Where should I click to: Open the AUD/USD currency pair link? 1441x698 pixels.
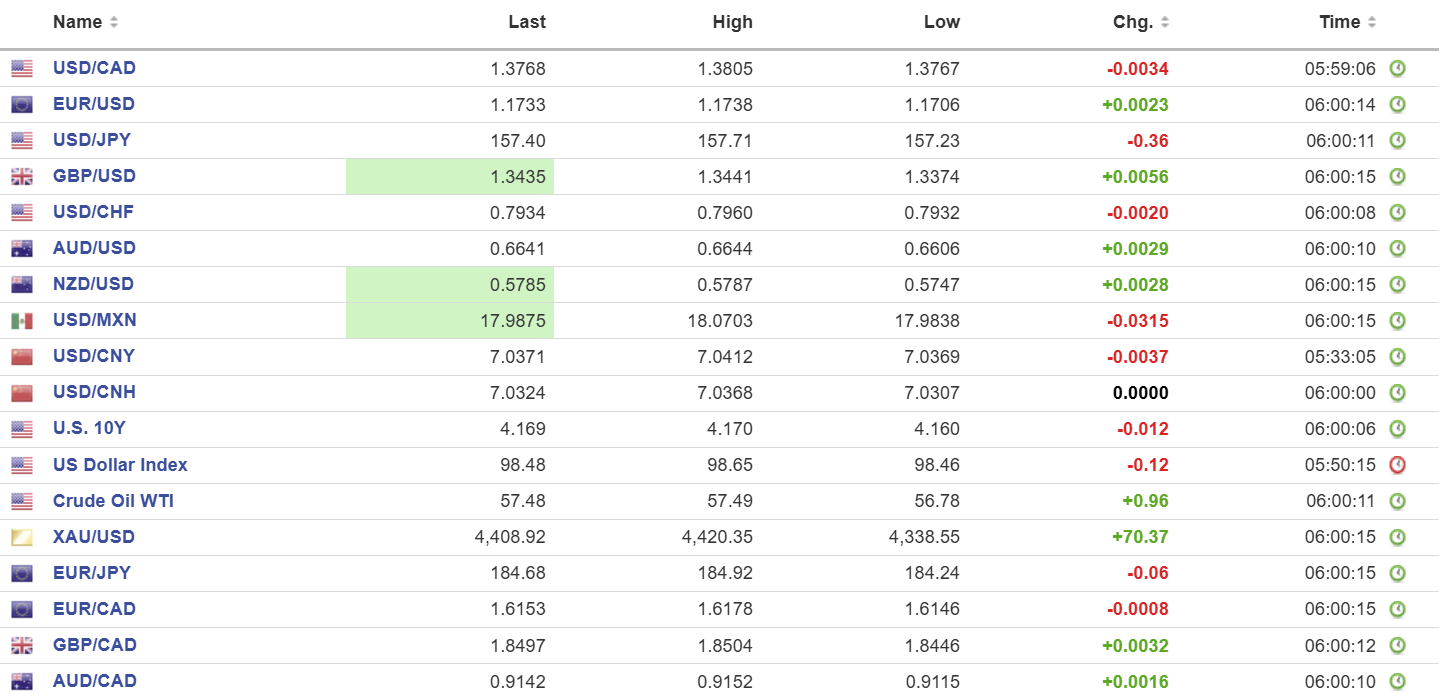coord(93,248)
